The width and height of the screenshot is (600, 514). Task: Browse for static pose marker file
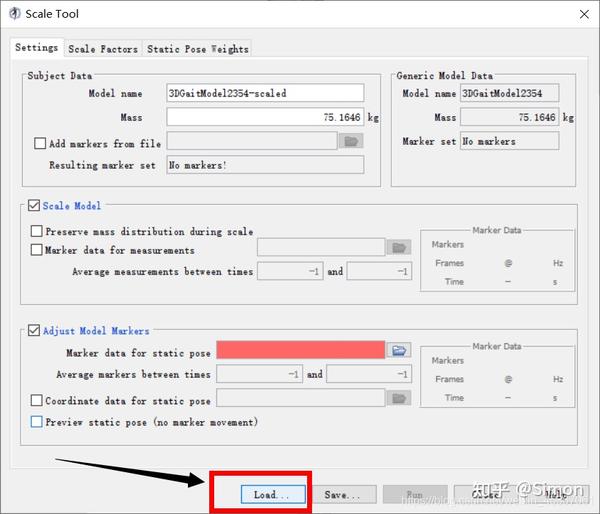(x=399, y=350)
